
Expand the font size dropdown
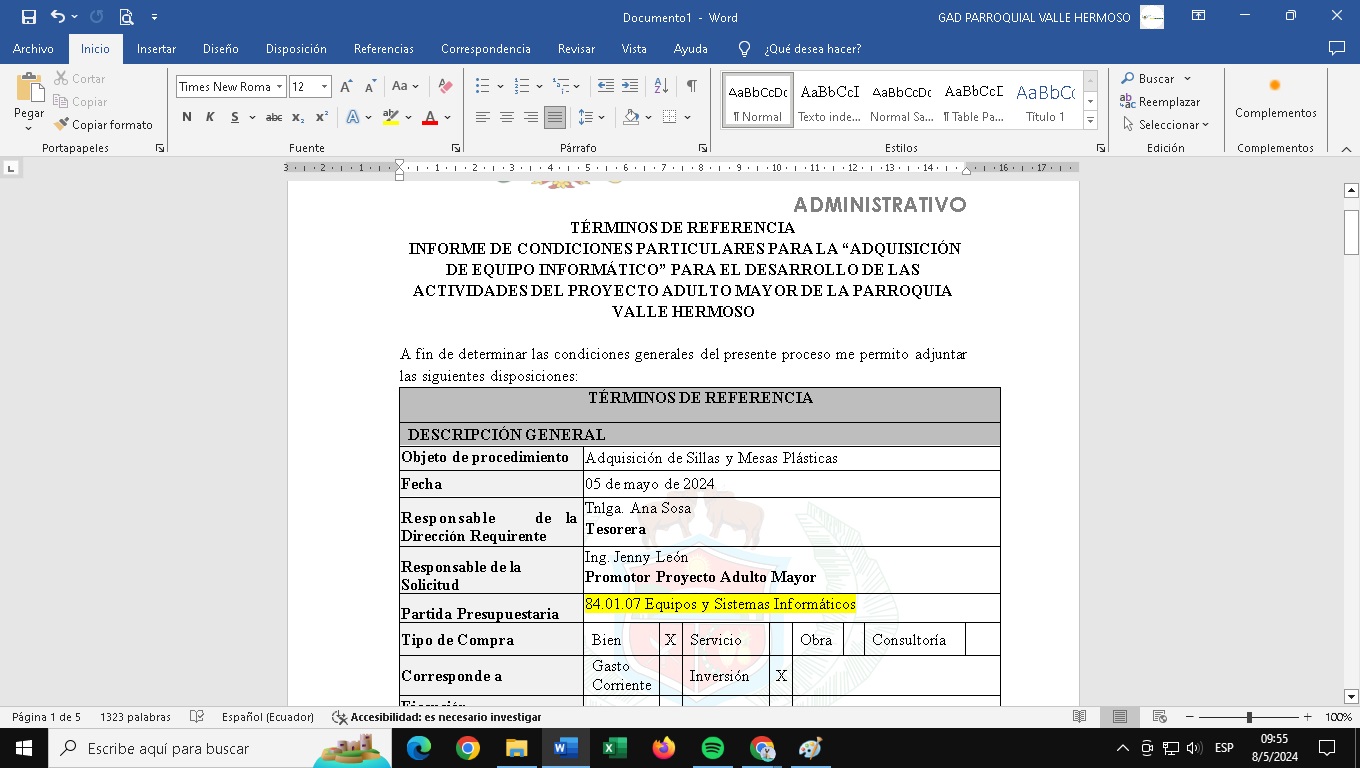pos(324,87)
